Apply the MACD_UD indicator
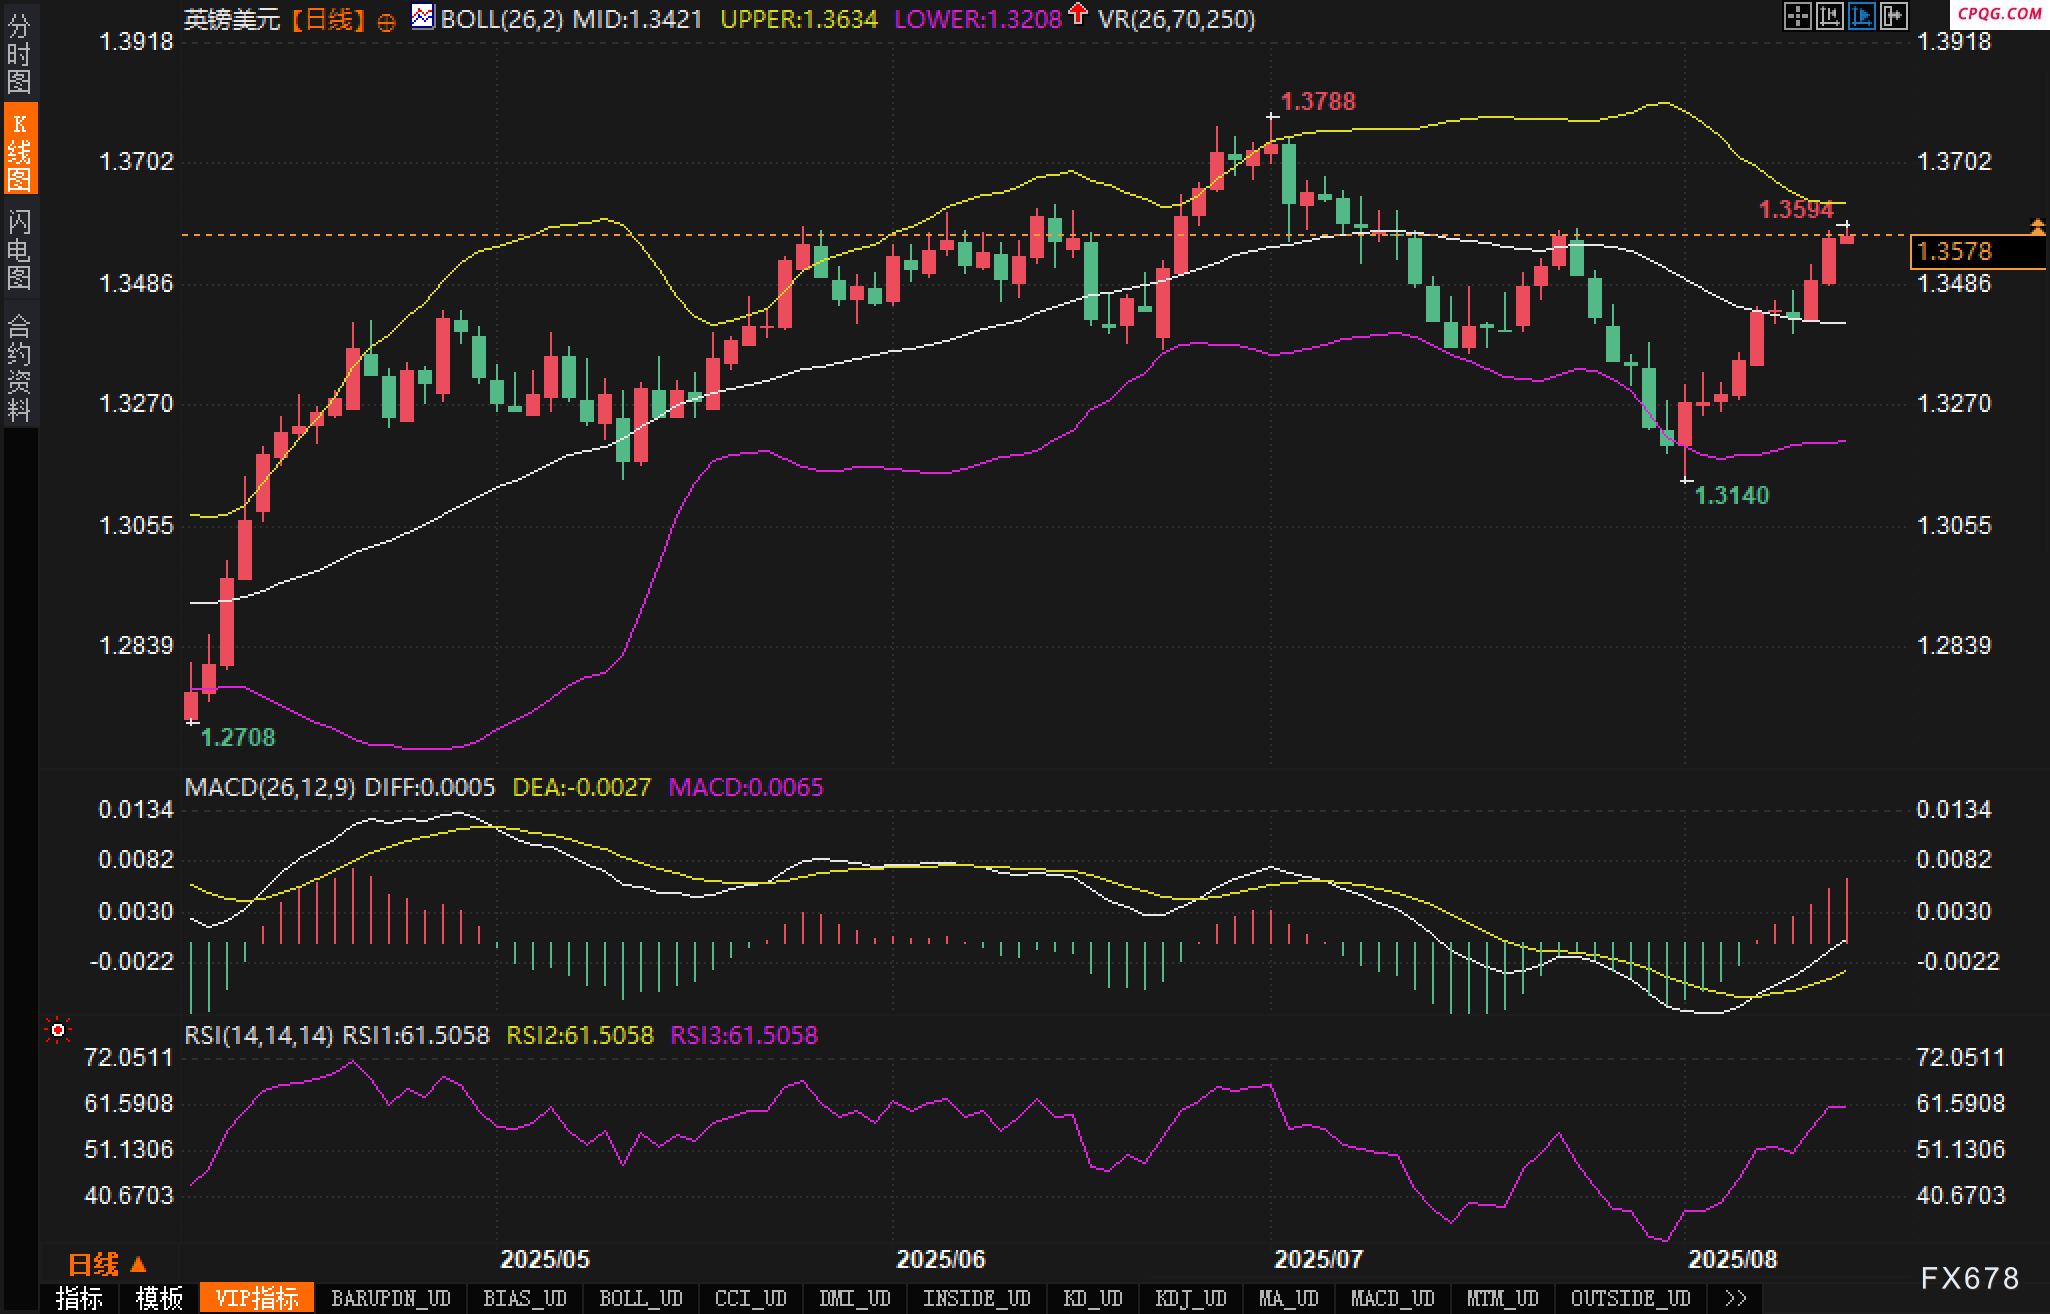 pos(1392,1298)
